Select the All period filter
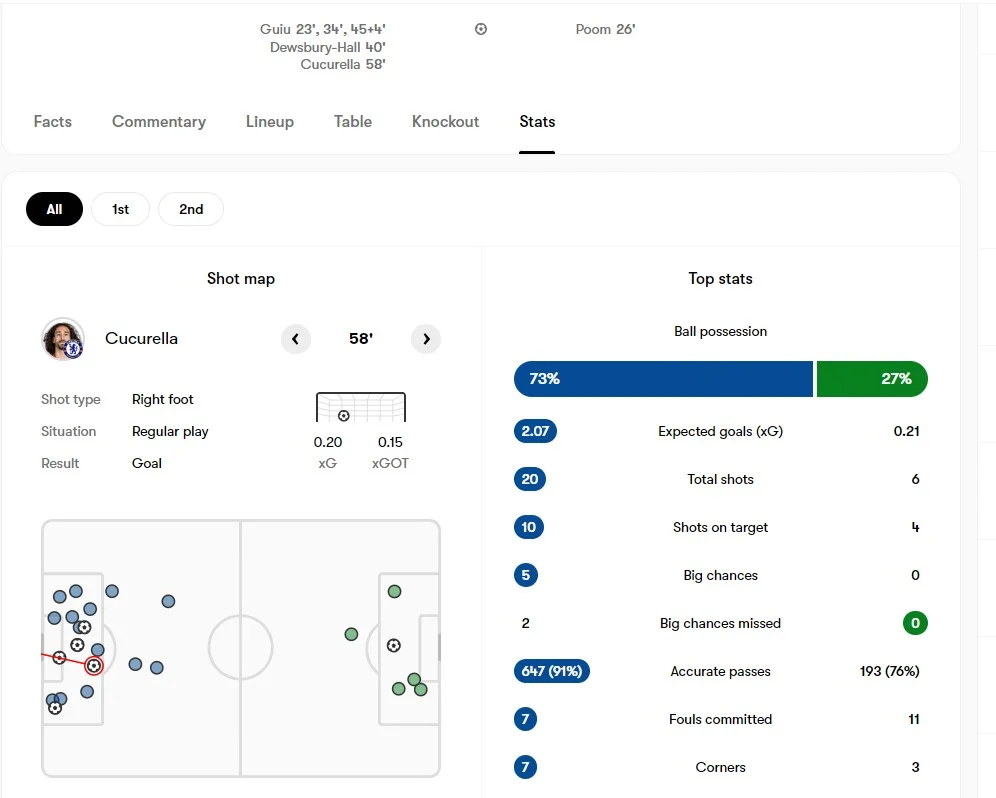Viewport: 996px width, 798px height. [54, 209]
